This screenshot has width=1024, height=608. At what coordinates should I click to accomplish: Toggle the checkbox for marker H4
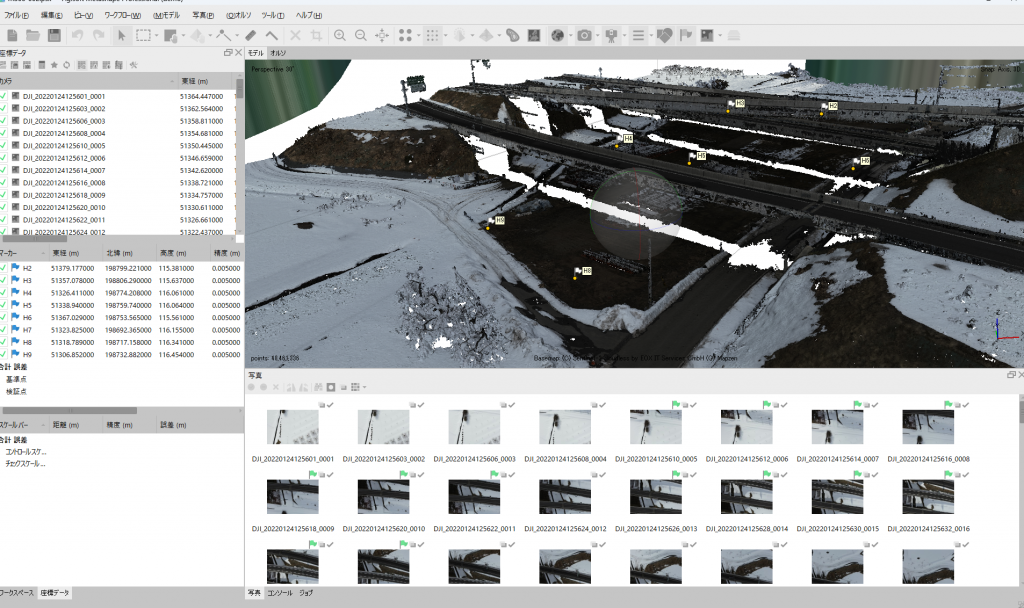click(4, 293)
